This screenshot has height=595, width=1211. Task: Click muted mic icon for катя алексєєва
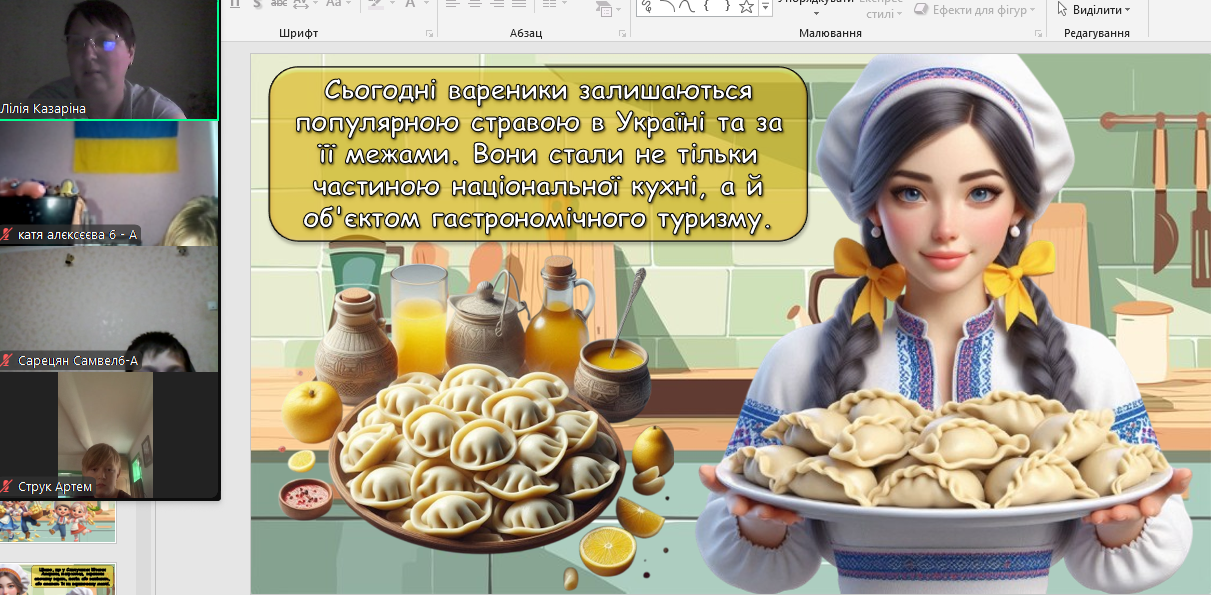(8, 235)
